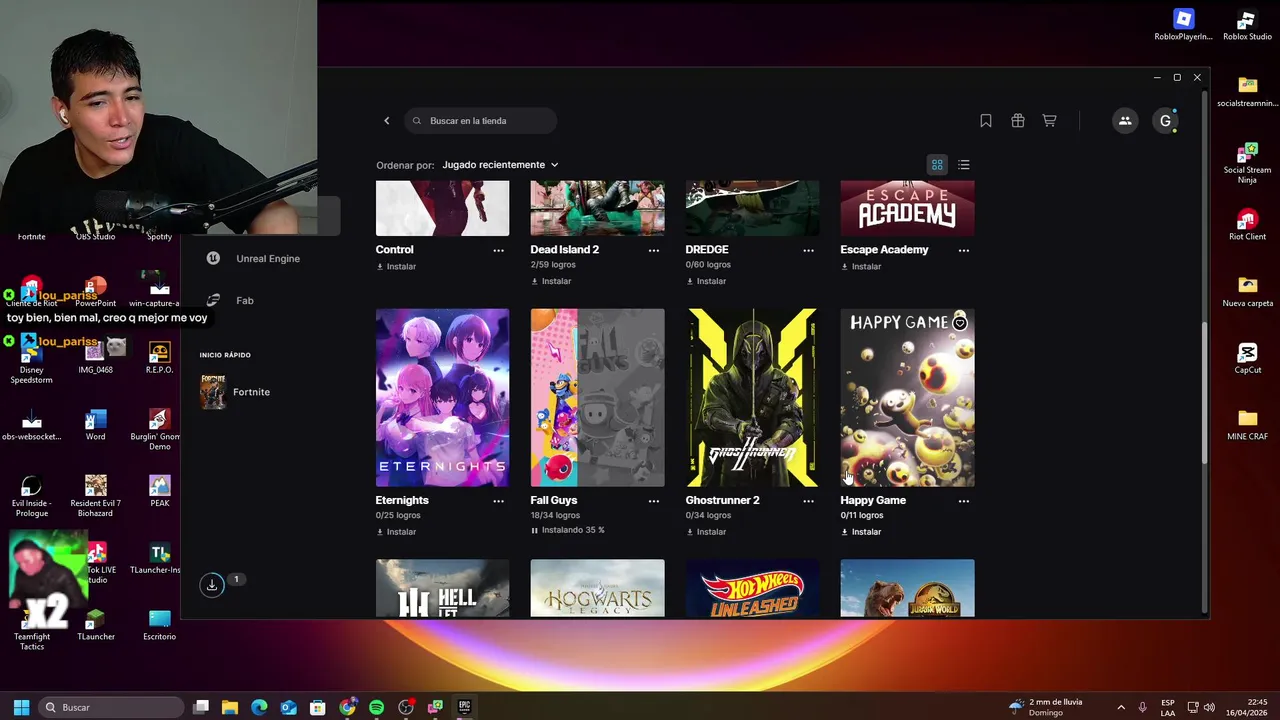The height and width of the screenshot is (720, 1280).
Task: Open Microsoft Edge on taskbar
Action: pyautogui.click(x=259, y=707)
